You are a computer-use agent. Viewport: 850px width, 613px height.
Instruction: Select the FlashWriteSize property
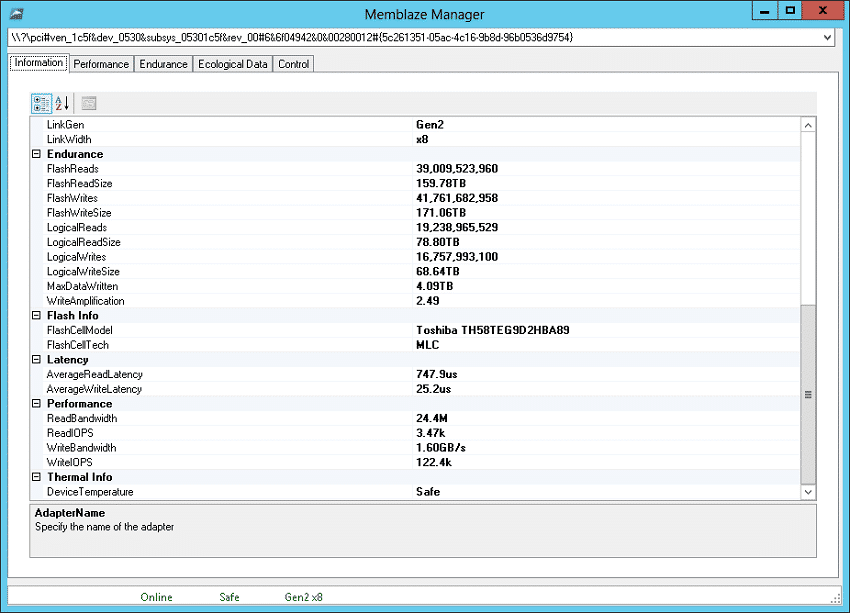coord(415,212)
